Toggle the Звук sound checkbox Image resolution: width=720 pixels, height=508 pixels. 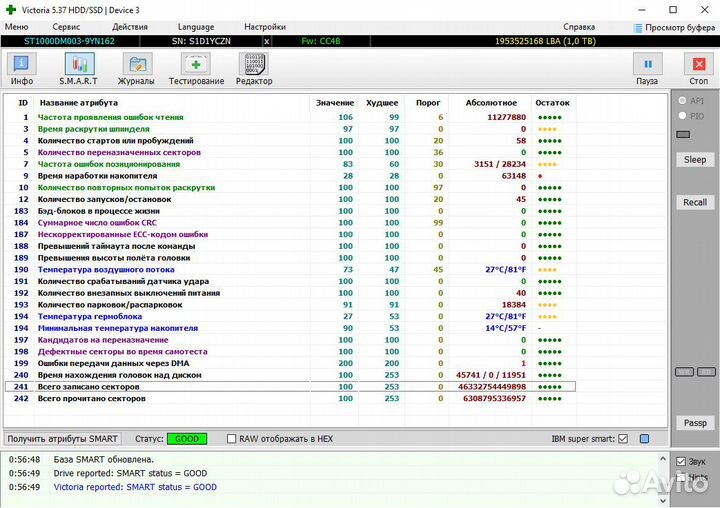681,461
